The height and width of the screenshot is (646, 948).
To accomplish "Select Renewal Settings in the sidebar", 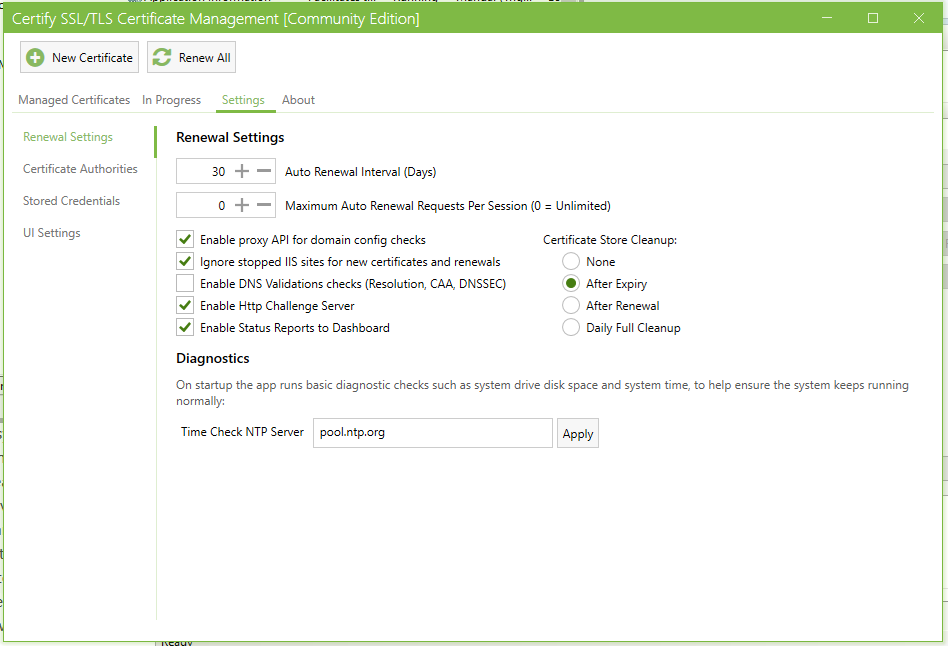I will coord(68,137).
